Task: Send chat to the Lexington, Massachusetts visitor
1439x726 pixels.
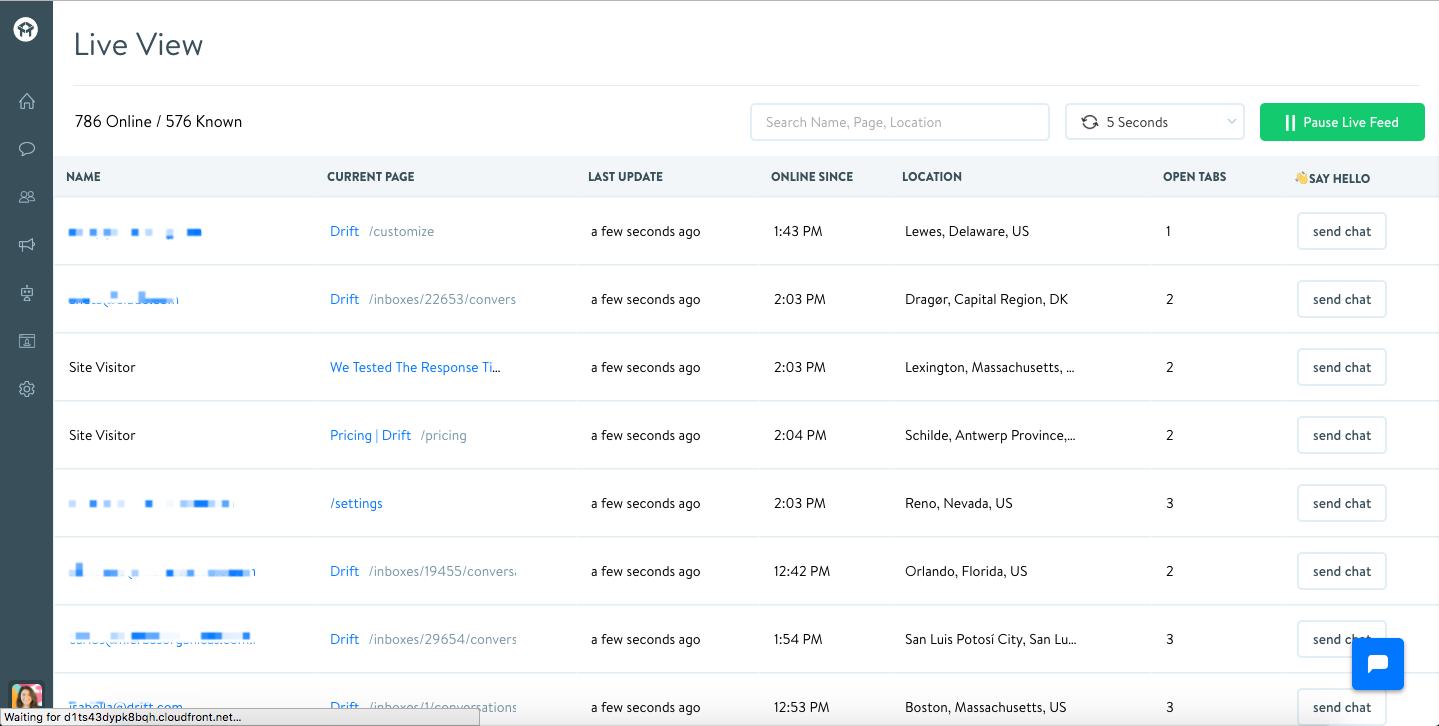Action: tap(1342, 367)
